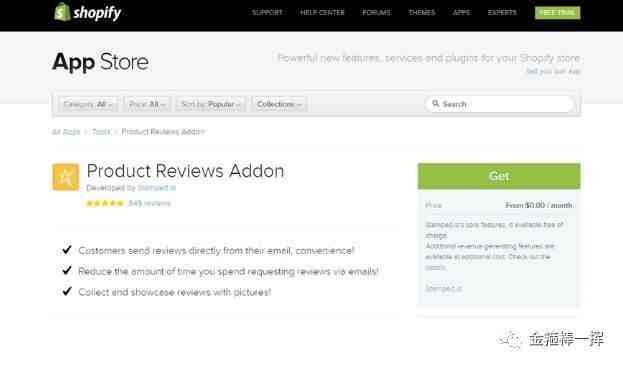The width and height of the screenshot is (623, 365).
Task: Click the green Free Trial button
Action: tap(557, 13)
